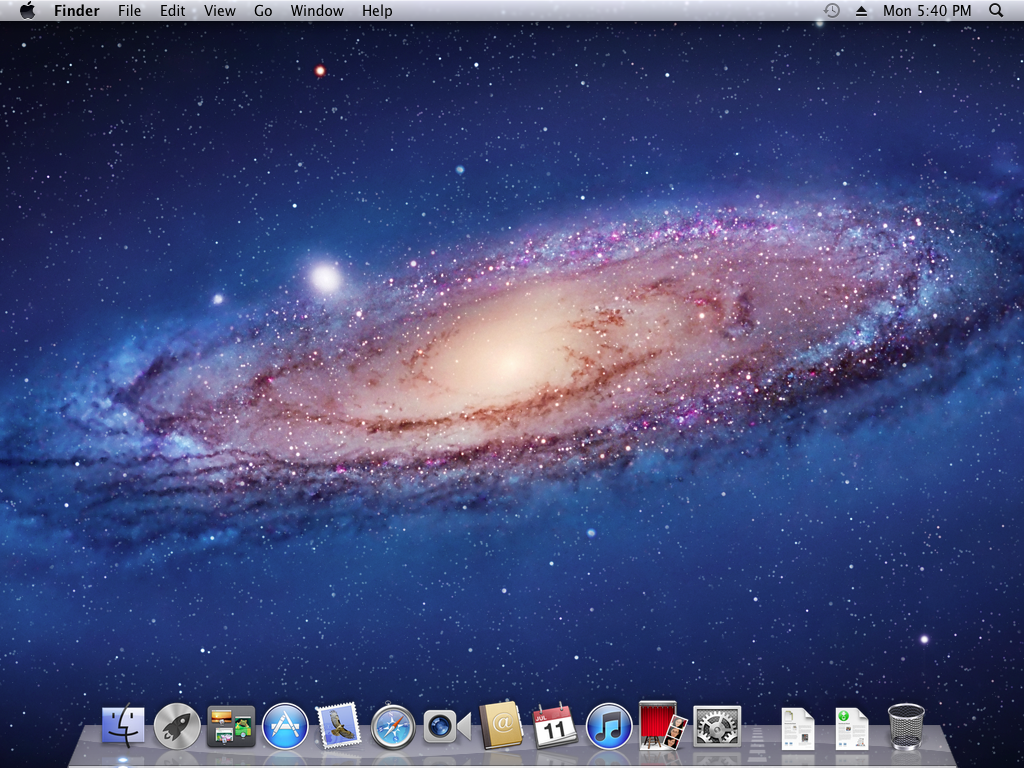
Task: Click the Time Machine status icon
Action: (830, 11)
